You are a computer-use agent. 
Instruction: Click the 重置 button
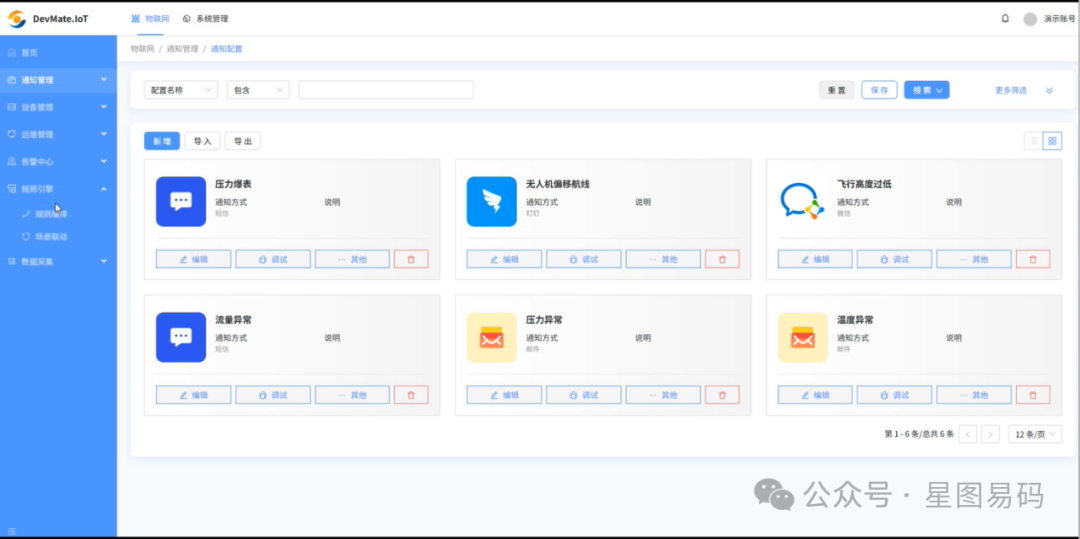tap(837, 90)
